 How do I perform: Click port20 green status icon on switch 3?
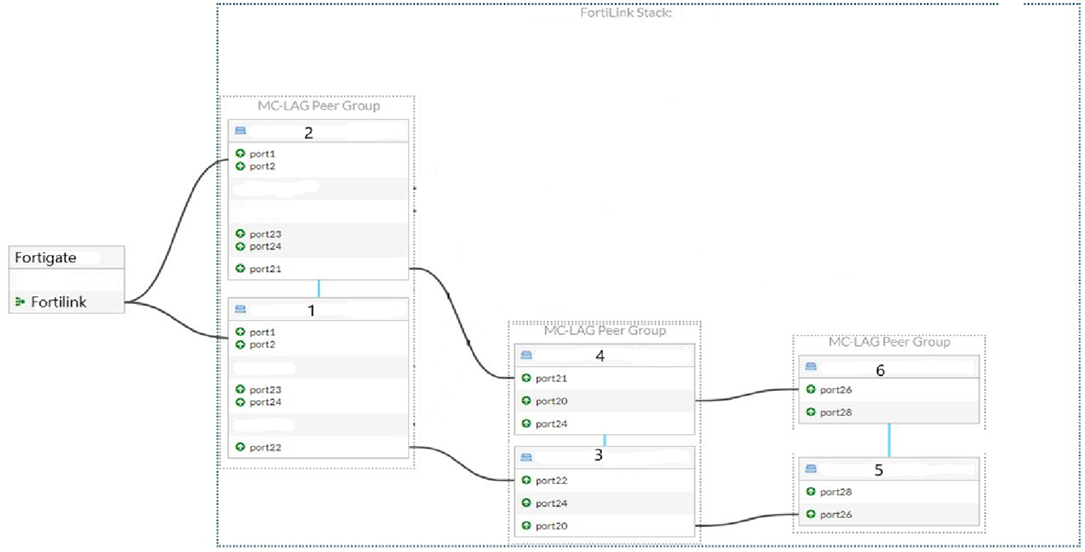click(x=526, y=526)
